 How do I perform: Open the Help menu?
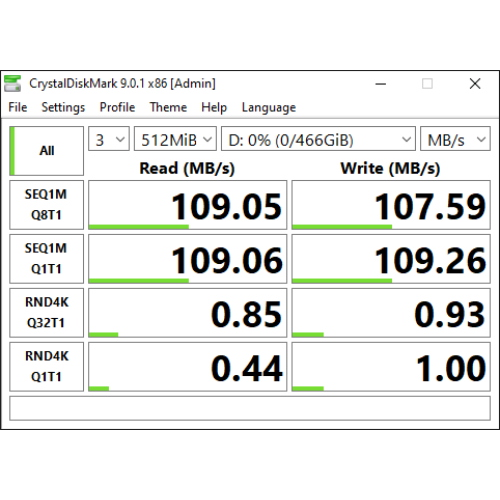(214, 107)
